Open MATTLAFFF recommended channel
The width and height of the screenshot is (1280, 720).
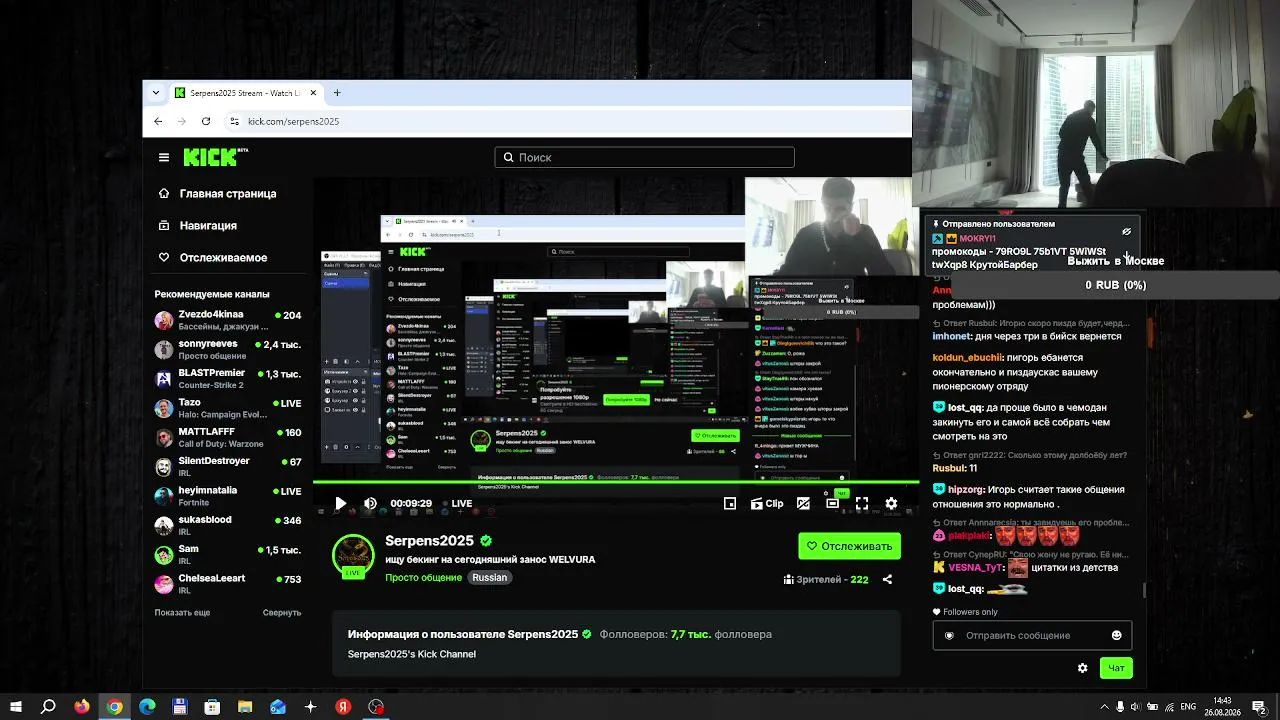(x=228, y=437)
